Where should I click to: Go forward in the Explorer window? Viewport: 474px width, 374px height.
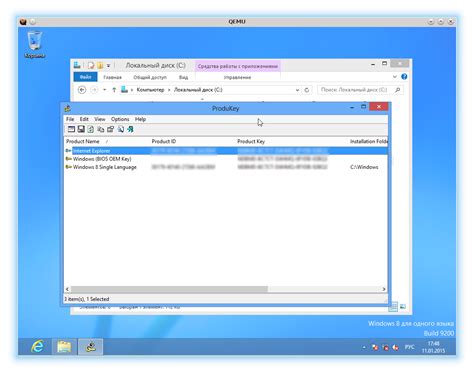click(x=94, y=90)
